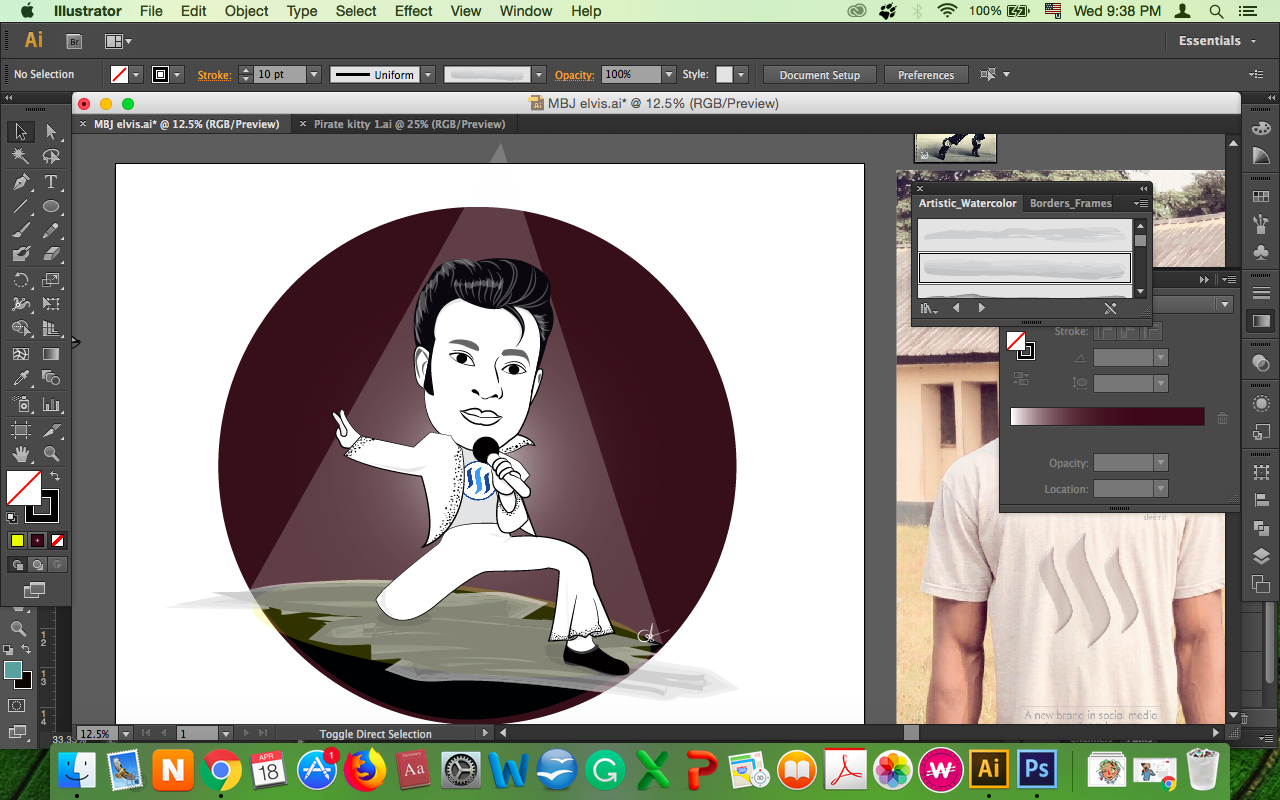Open the Symbols panel from the right dock
1280x800 pixels.
pyautogui.click(x=1261, y=252)
